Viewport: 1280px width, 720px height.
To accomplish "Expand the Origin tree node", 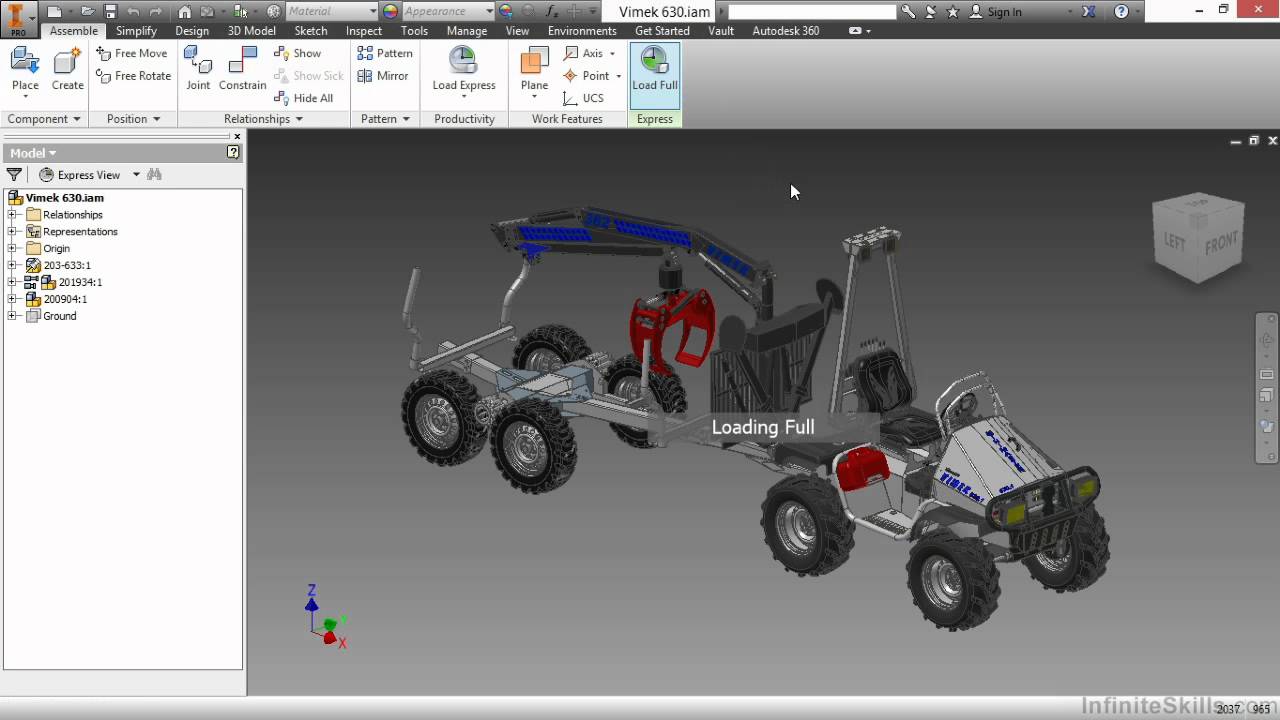I will (x=12, y=248).
